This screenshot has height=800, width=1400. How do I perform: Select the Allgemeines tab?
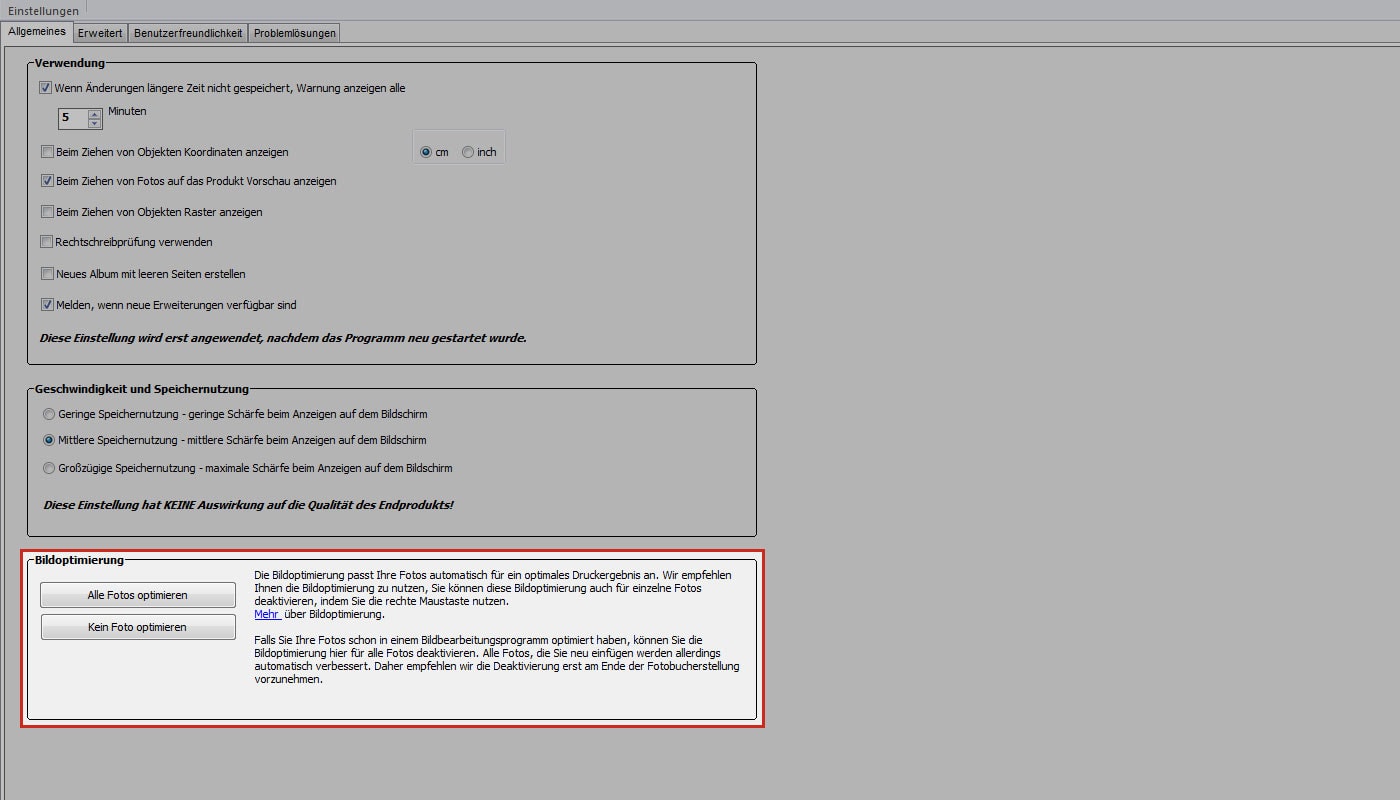pos(37,32)
